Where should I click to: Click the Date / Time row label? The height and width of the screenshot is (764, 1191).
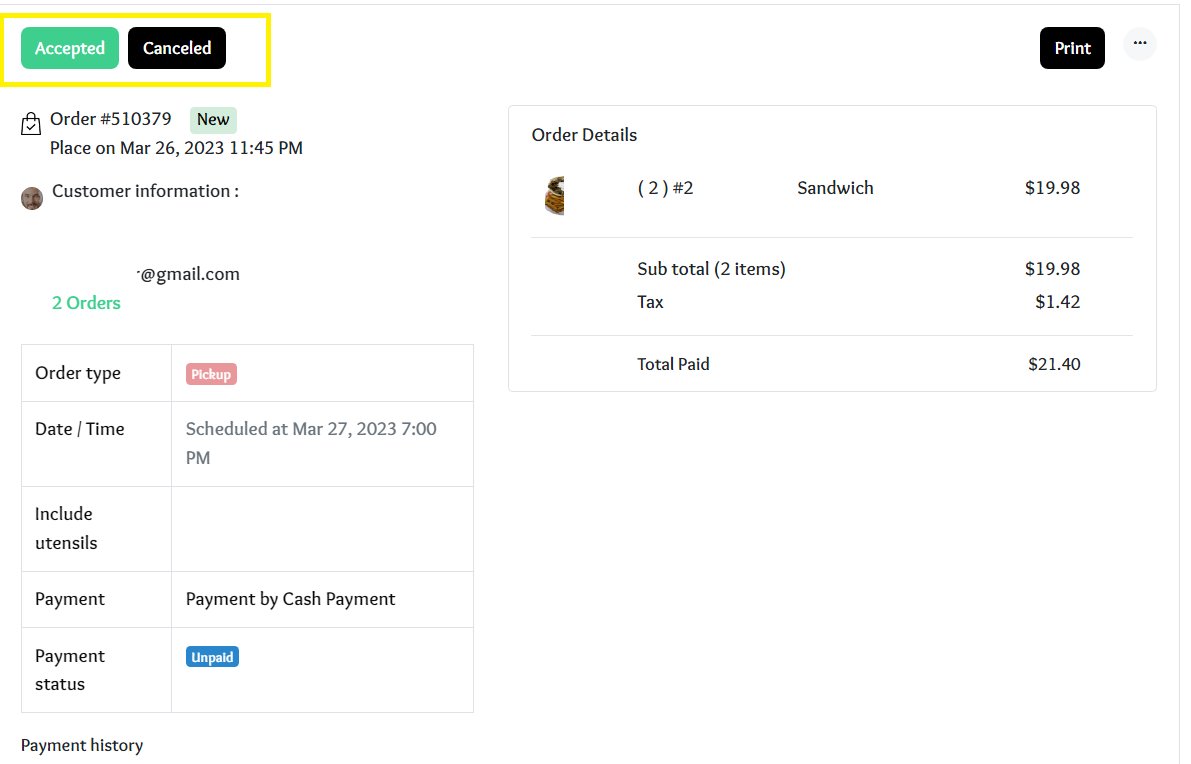[x=80, y=428]
